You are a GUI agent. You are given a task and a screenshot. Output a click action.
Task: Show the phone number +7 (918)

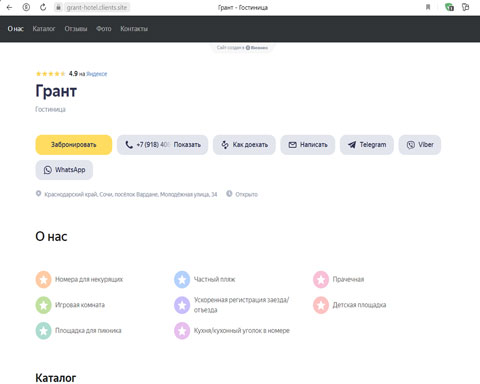click(x=162, y=145)
